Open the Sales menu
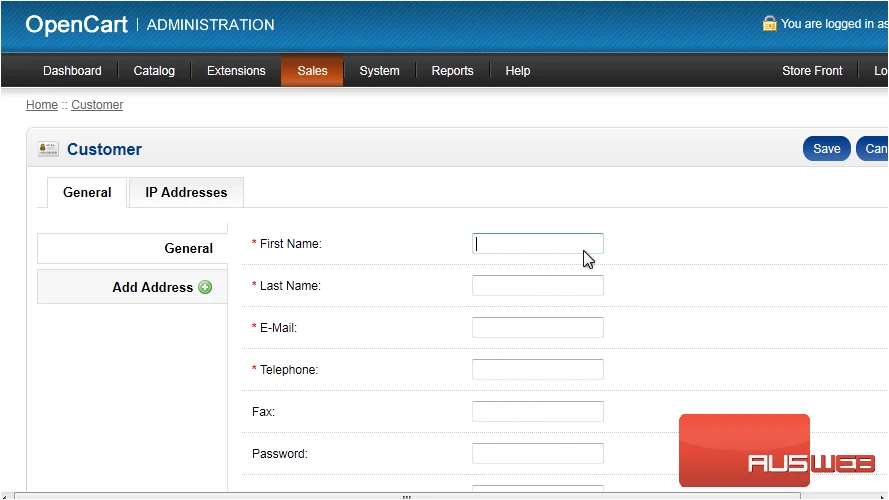The height and width of the screenshot is (500, 889). coord(312,71)
